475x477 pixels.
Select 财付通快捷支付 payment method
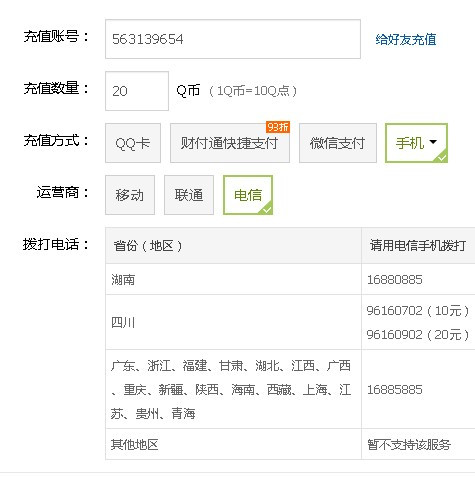click(230, 143)
